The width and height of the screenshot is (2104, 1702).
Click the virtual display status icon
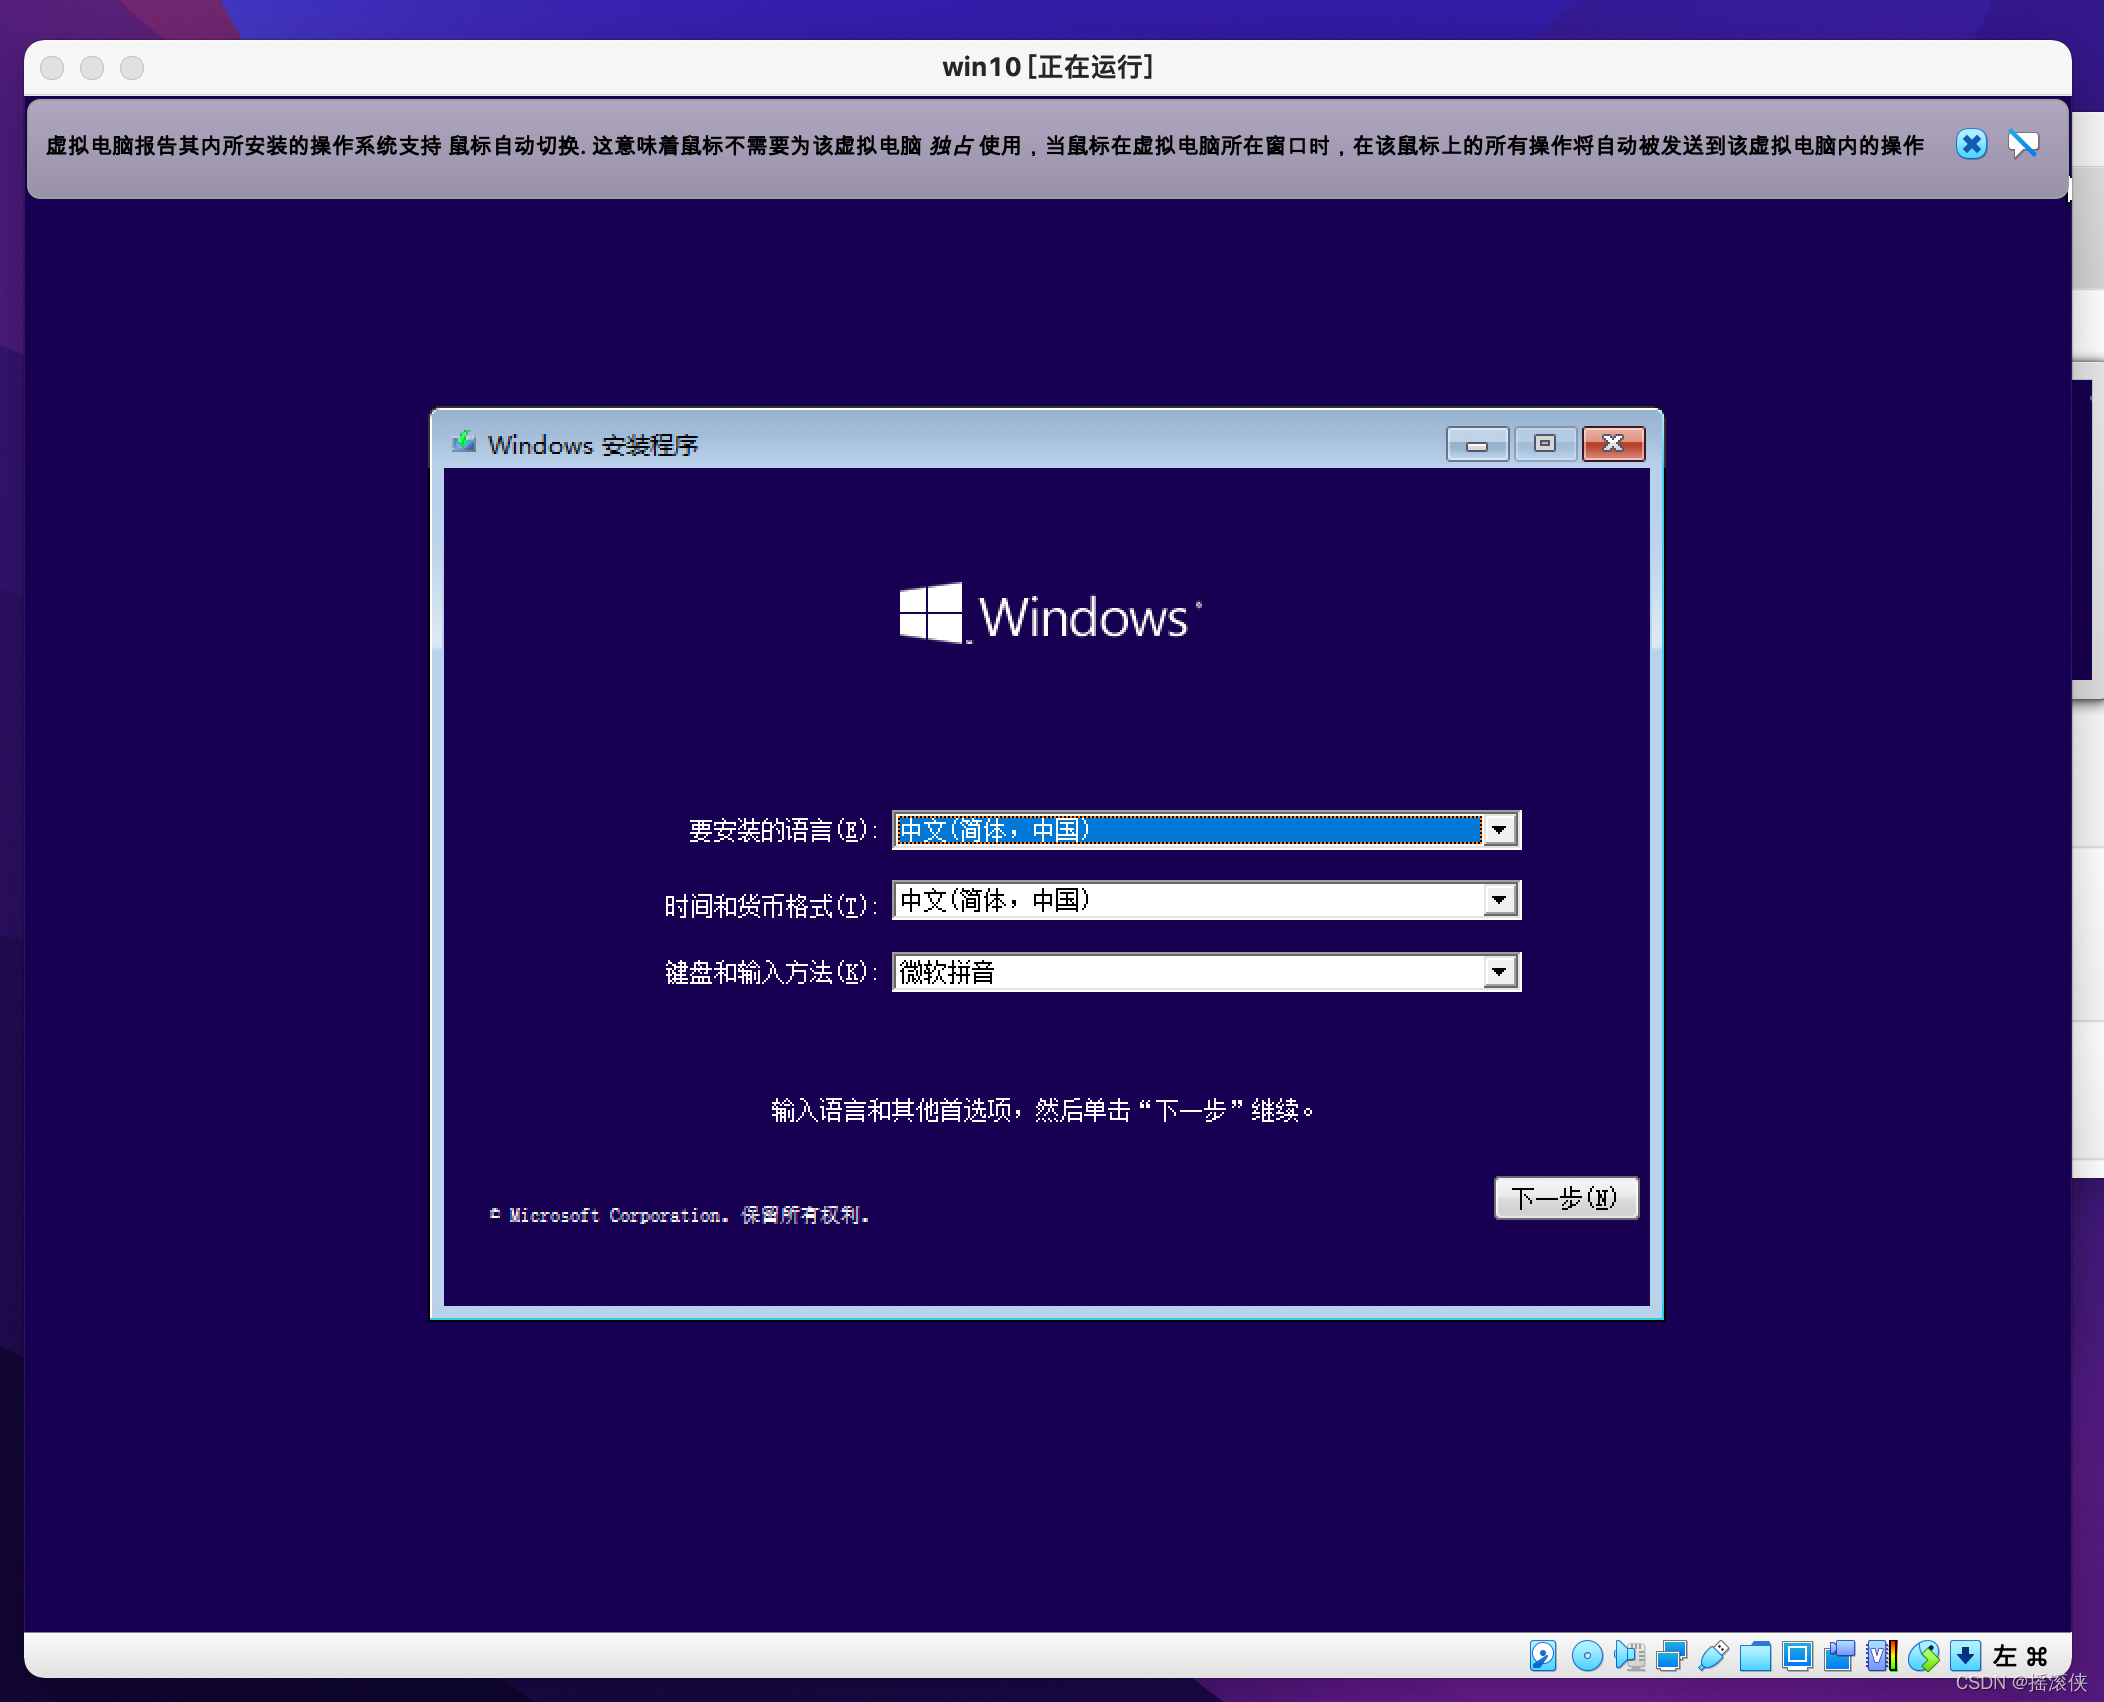(x=1797, y=1656)
